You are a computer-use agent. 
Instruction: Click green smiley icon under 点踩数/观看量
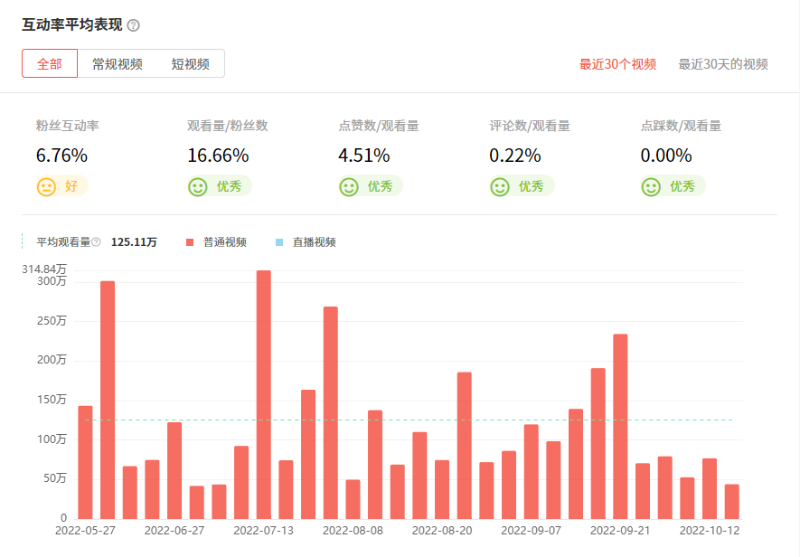(x=651, y=186)
